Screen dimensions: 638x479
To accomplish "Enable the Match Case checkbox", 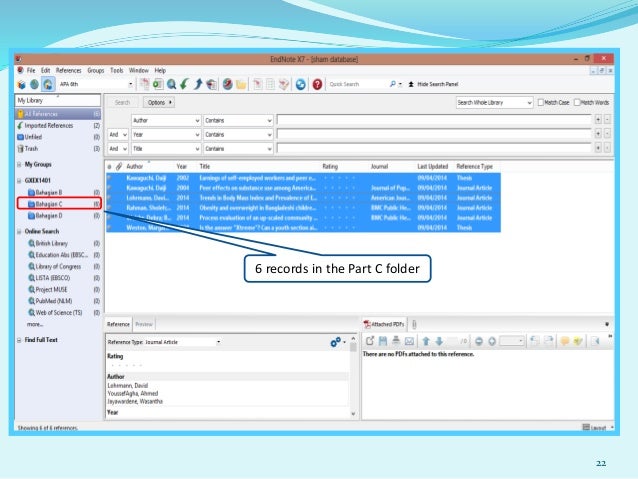I will point(540,103).
